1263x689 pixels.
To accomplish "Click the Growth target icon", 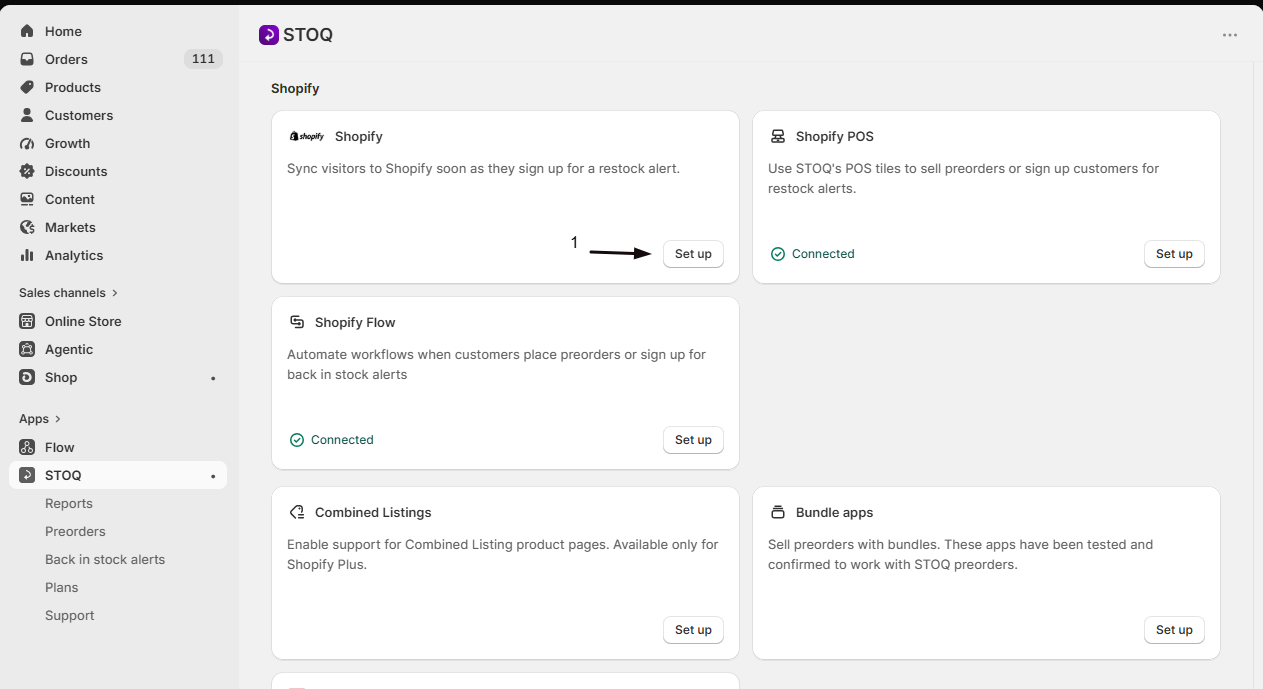I will pos(27,143).
